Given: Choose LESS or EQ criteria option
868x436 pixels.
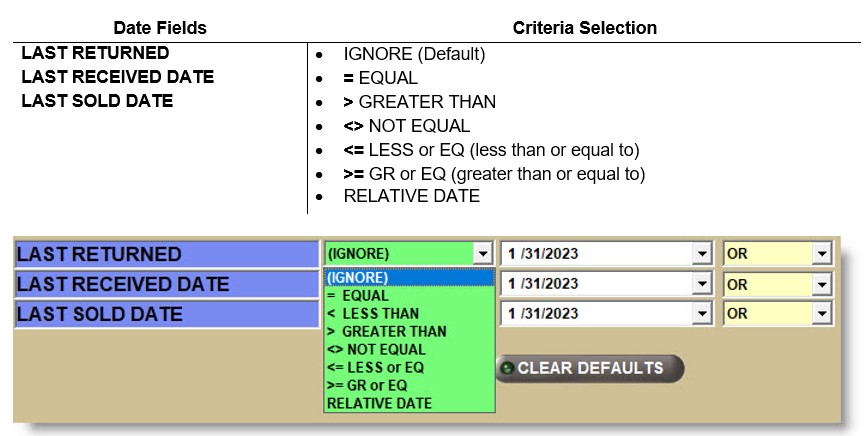Looking at the screenshot, I should [376, 367].
